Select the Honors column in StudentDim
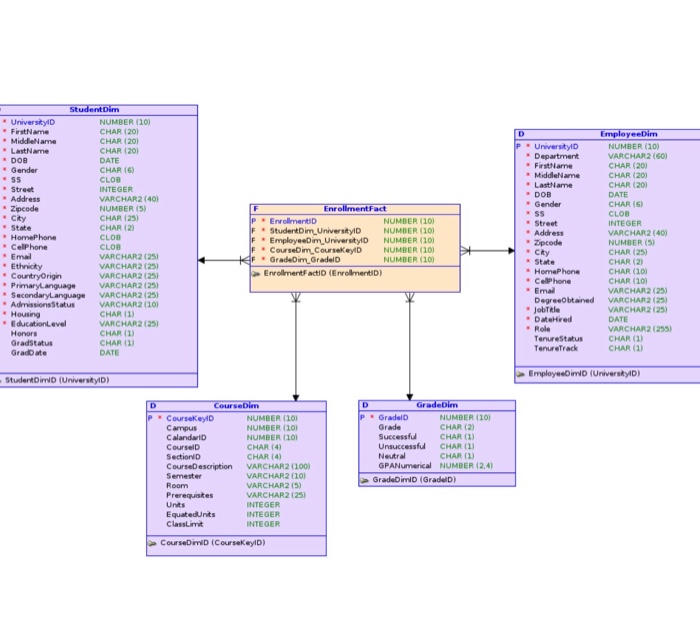The image size is (700, 622). [x=24, y=334]
